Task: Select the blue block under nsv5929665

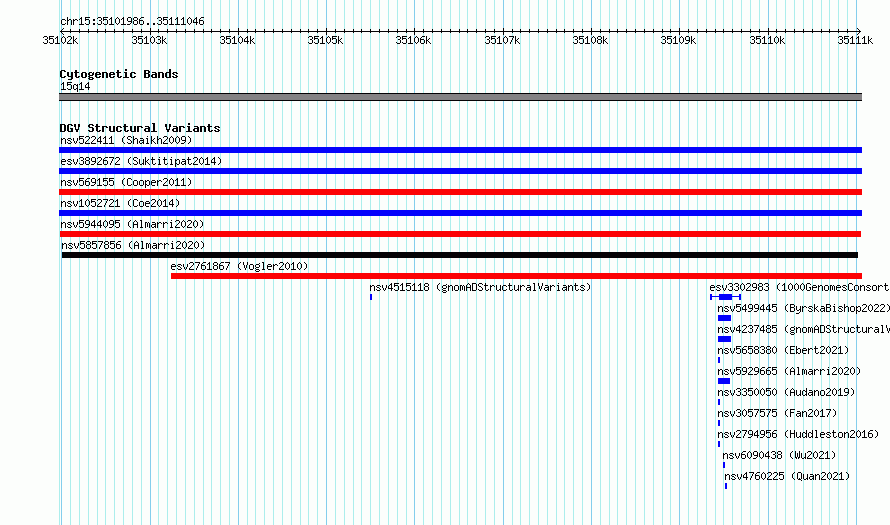Action: pyautogui.click(x=724, y=381)
